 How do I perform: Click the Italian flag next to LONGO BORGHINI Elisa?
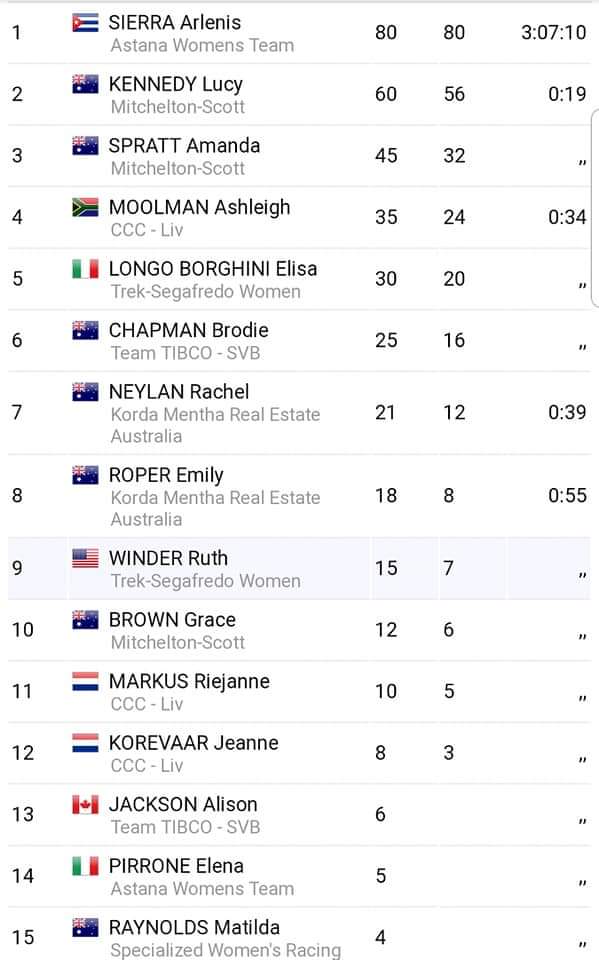pos(85,269)
